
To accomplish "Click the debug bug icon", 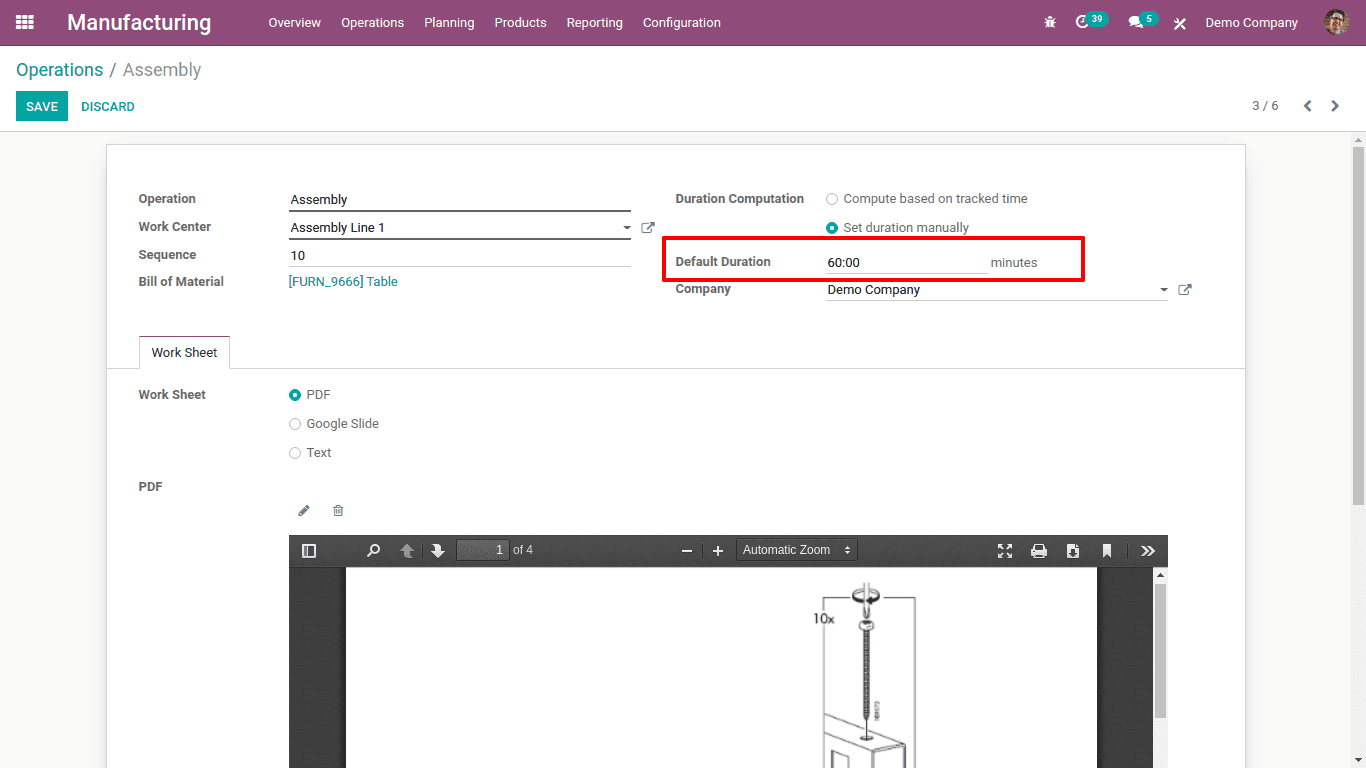I will 1050,22.
